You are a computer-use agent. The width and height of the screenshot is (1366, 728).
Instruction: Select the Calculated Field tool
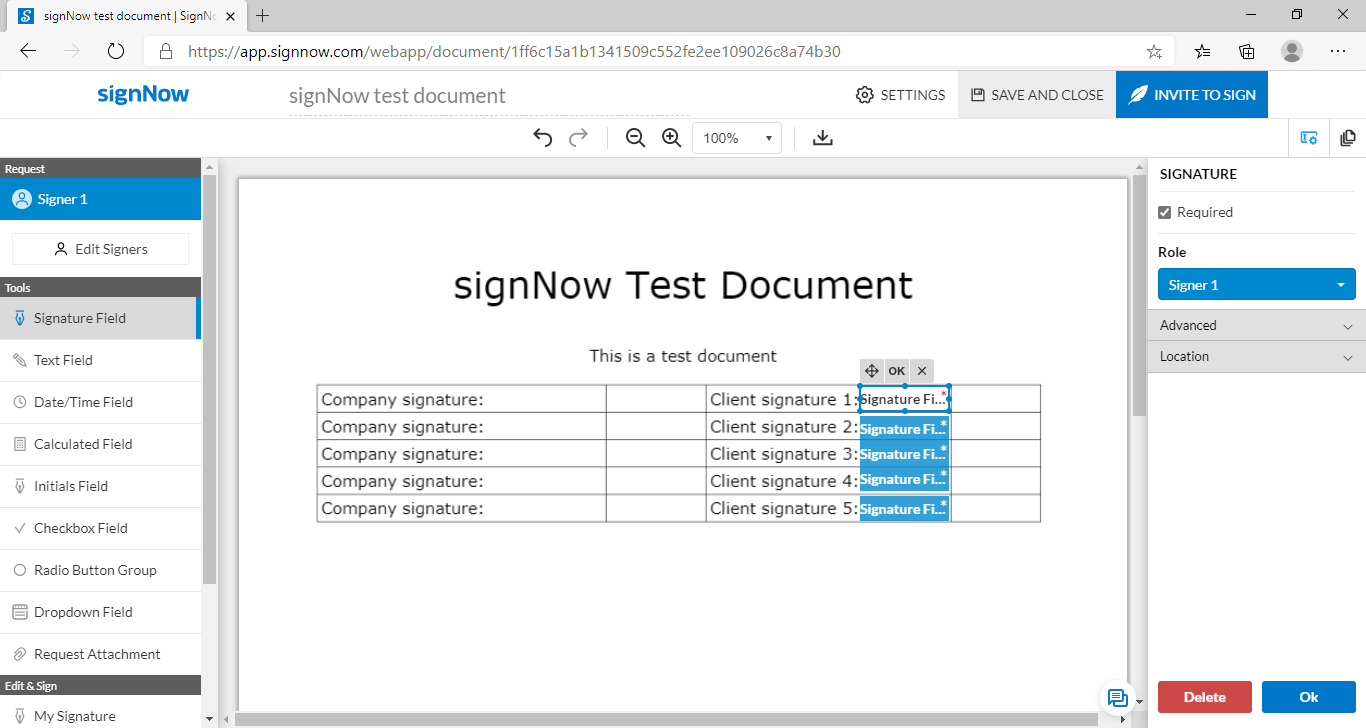pos(100,444)
